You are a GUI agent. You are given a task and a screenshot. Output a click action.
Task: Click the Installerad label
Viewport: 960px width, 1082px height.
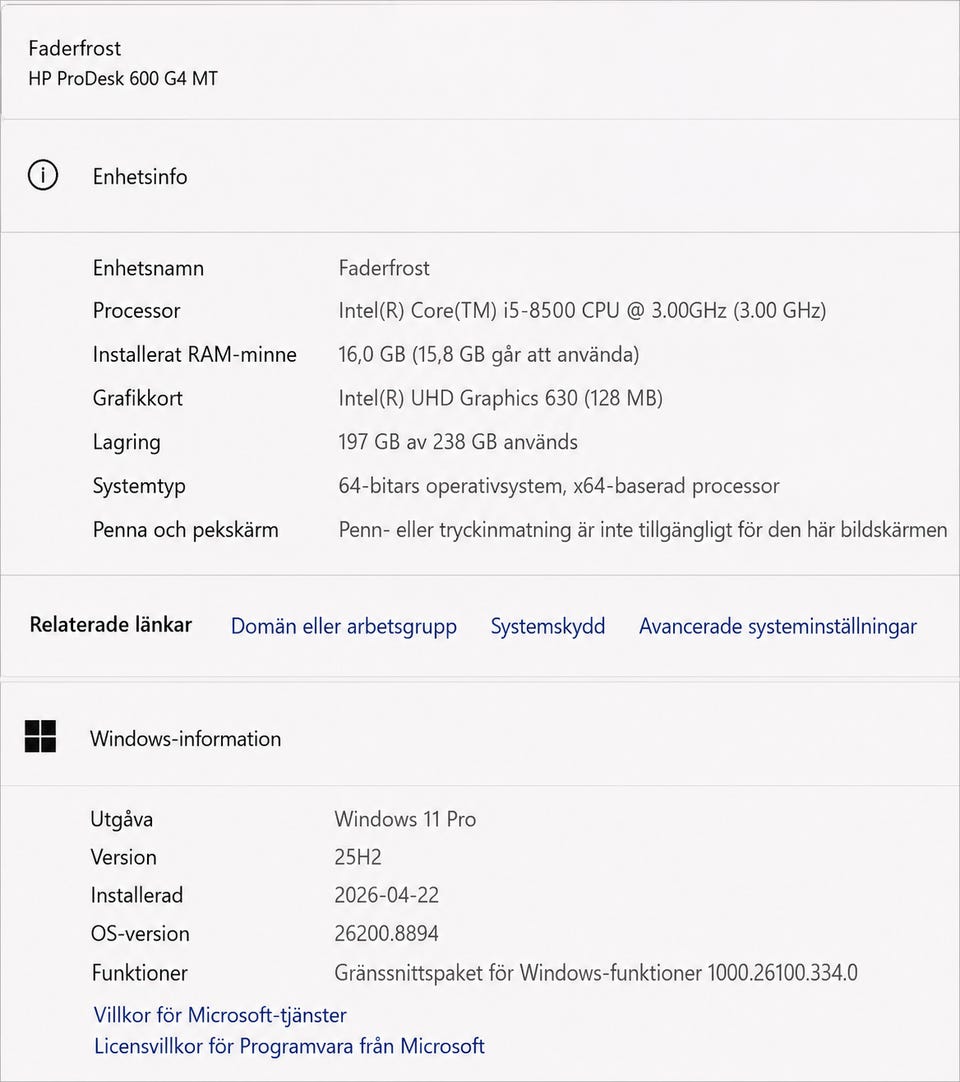tap(137, 895)
